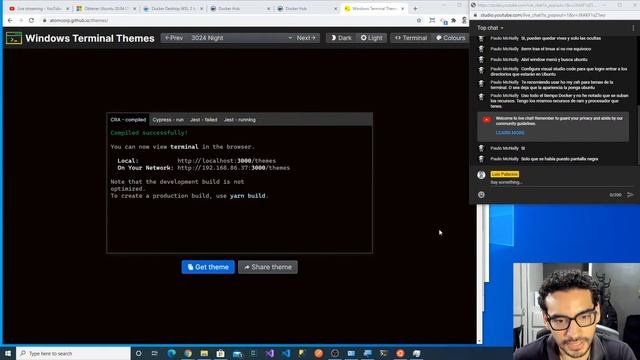This screenshot has width=640, height=360.
Task: Open Microsoft Store from the taskbar
Action: tap(220, 353)
